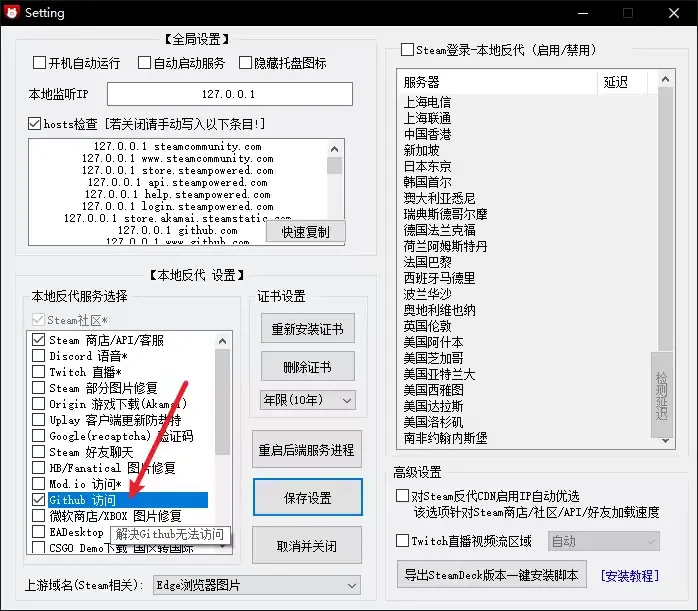The height and width of the screenshot is (611, 698).
Task: Check Steam登录-本地反代 option
Action: [x=407, y=50]
